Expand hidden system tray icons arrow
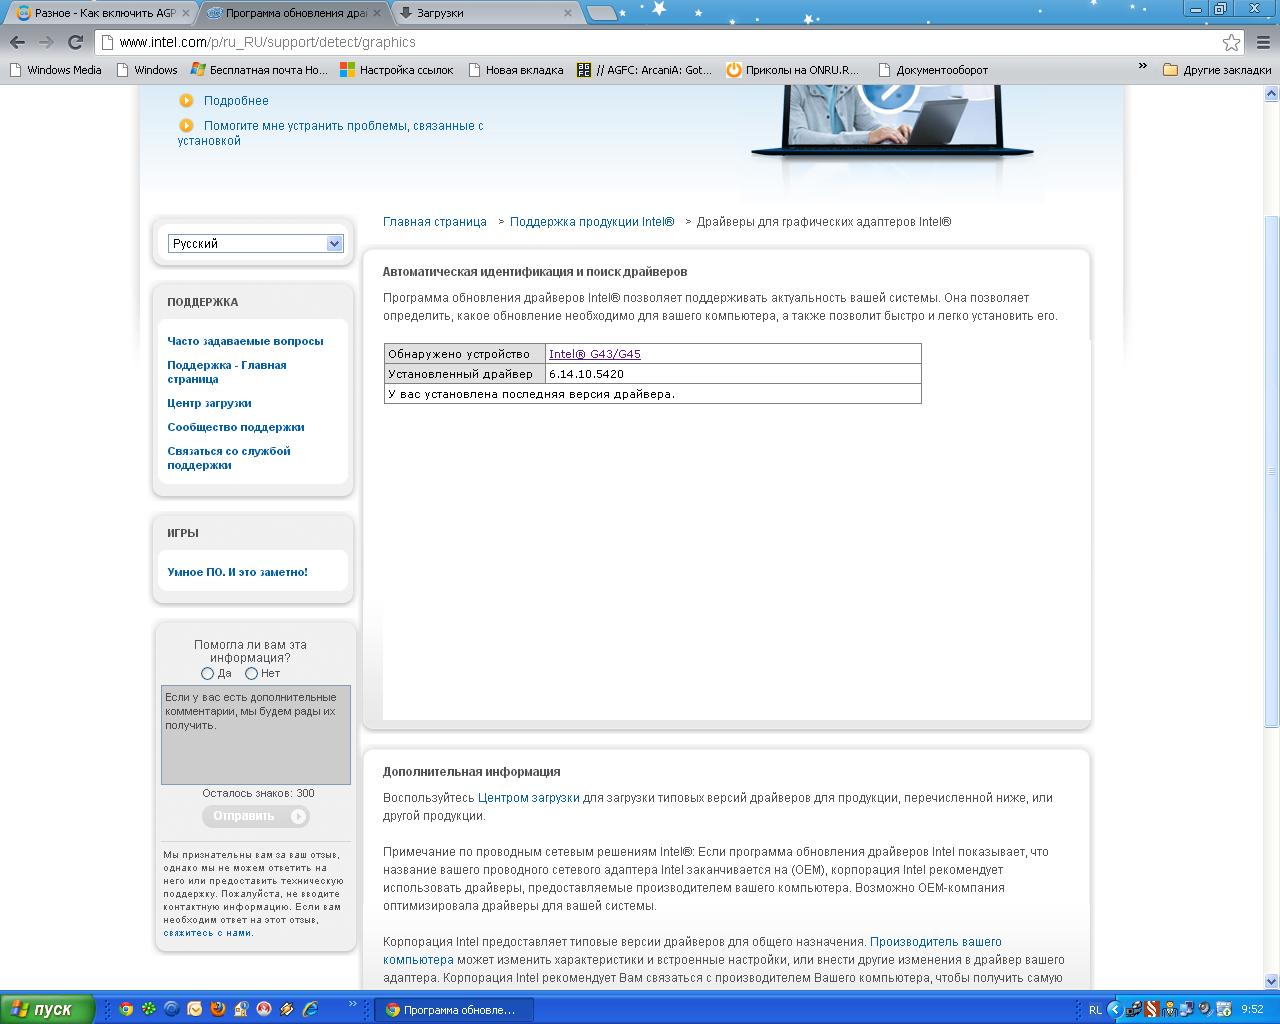Screen dimensions: 1280x1024 coord(1114,1009)
